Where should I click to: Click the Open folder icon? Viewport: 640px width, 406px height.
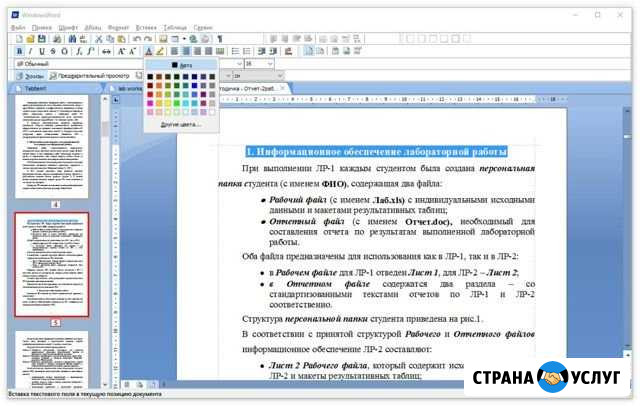[31, 38]
